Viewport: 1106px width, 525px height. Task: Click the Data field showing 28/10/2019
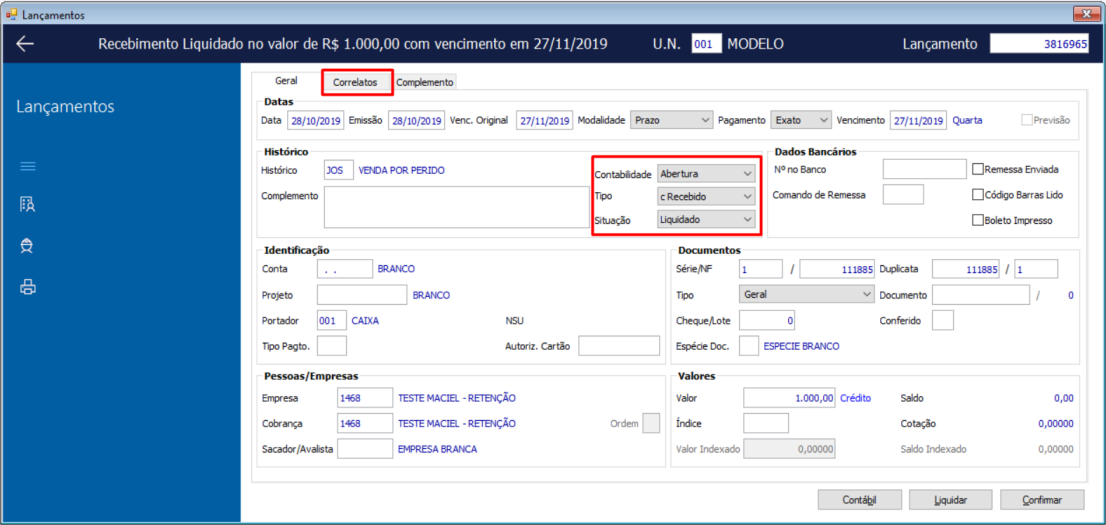(315, 121)
